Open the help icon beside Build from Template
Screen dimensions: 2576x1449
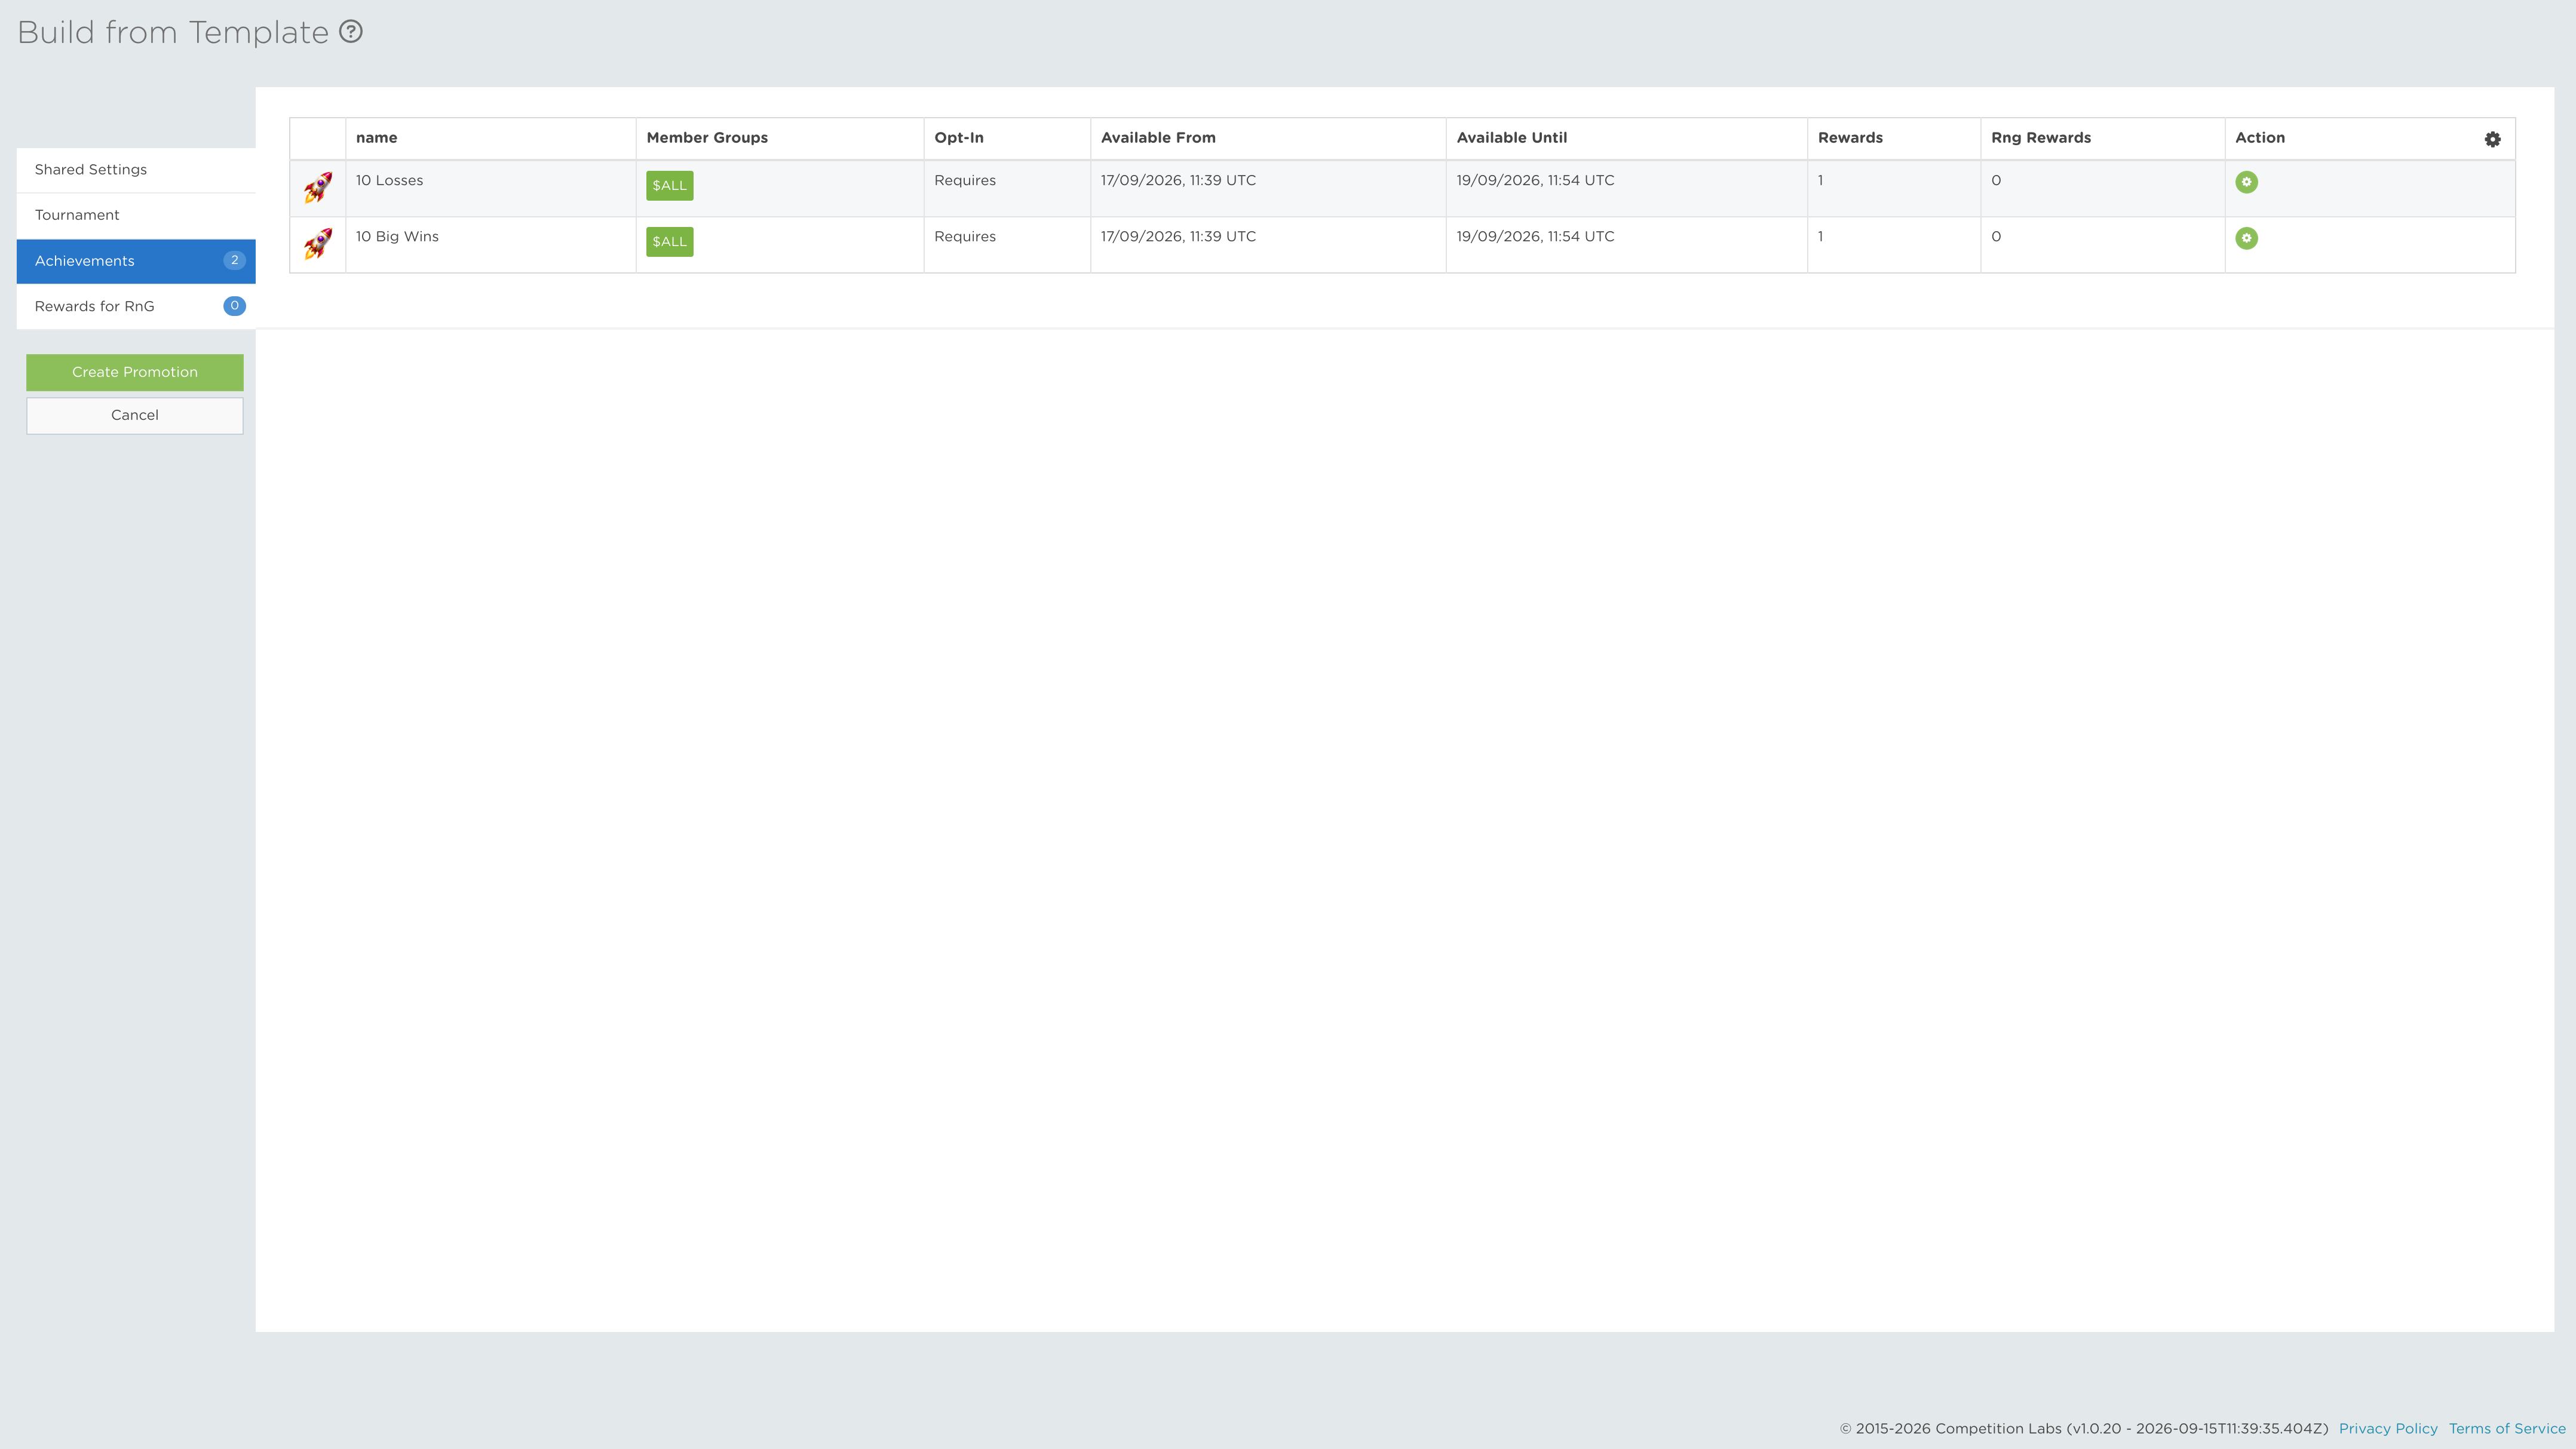[x=351, y=32]
